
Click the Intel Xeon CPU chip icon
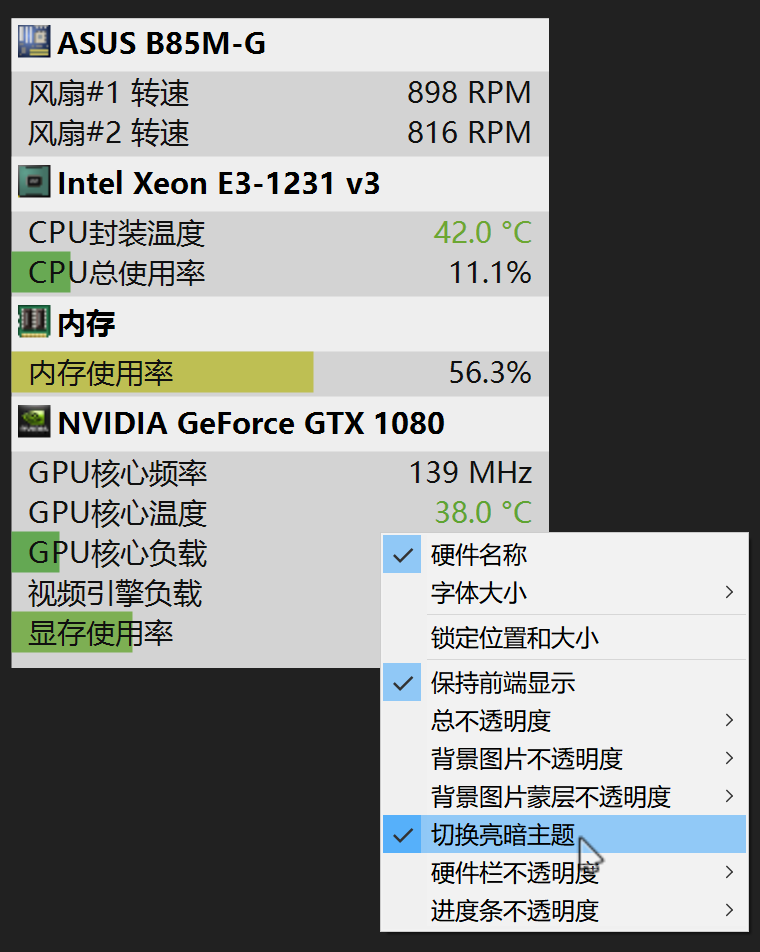34,183
